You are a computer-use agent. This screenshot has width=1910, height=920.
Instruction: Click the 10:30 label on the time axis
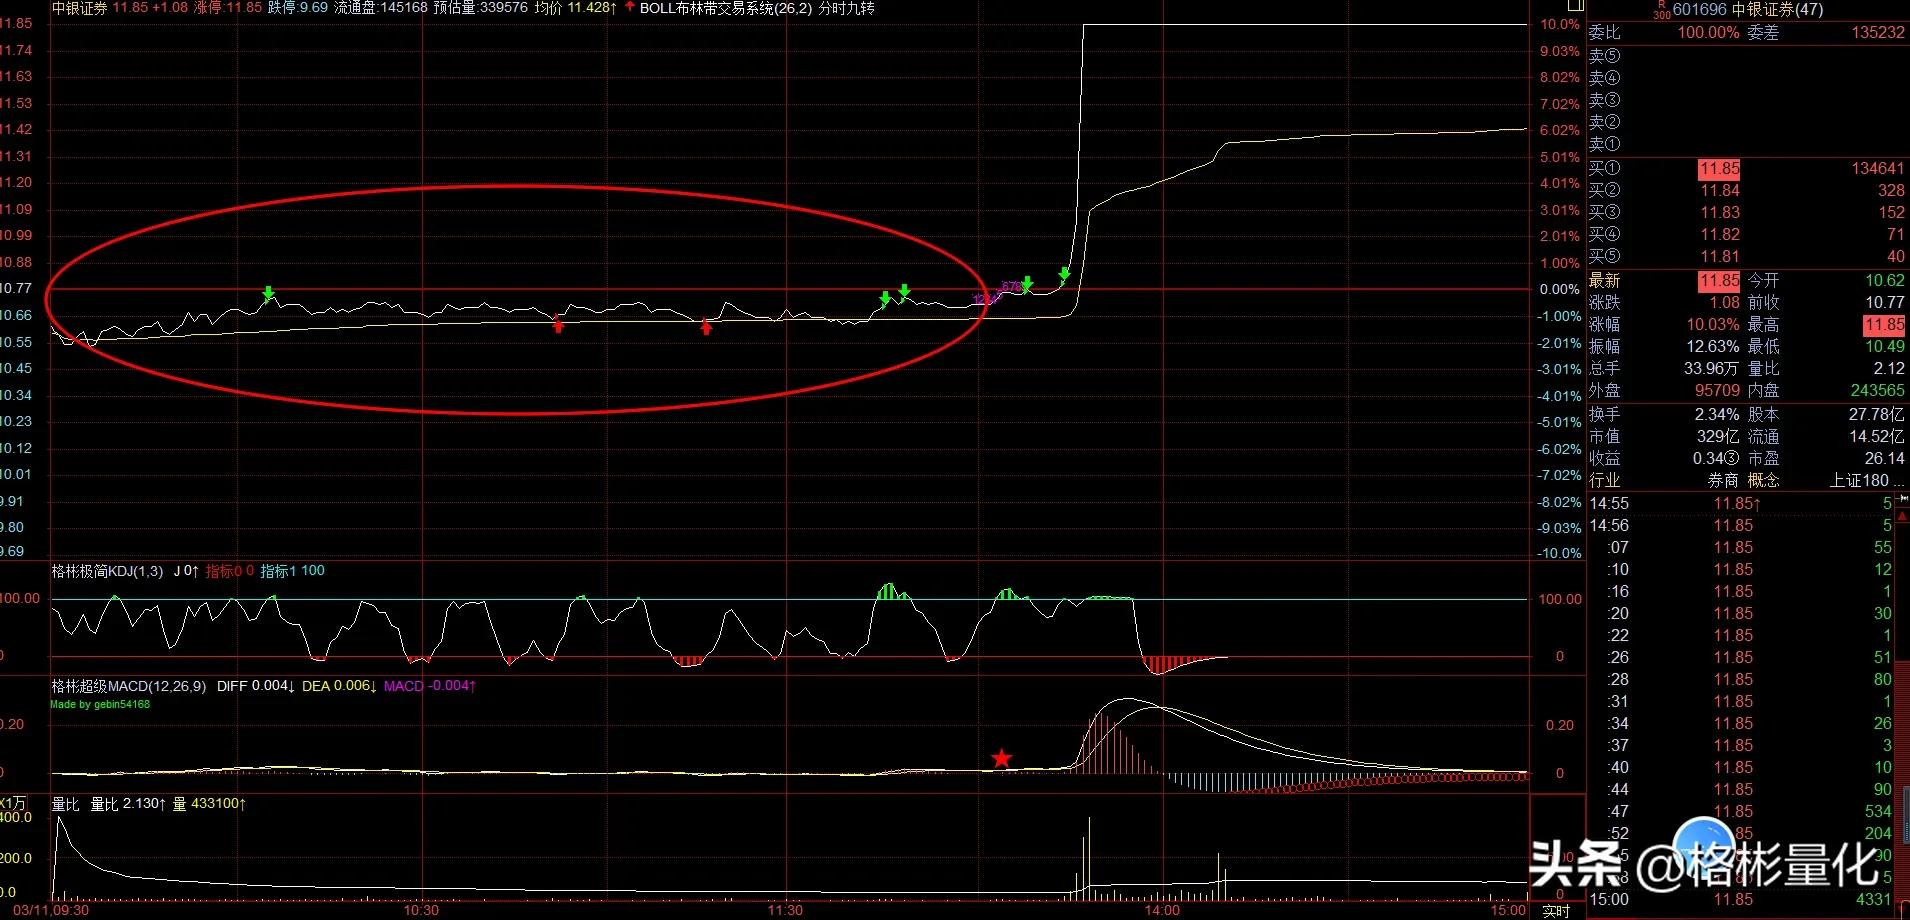pos(421,910)
